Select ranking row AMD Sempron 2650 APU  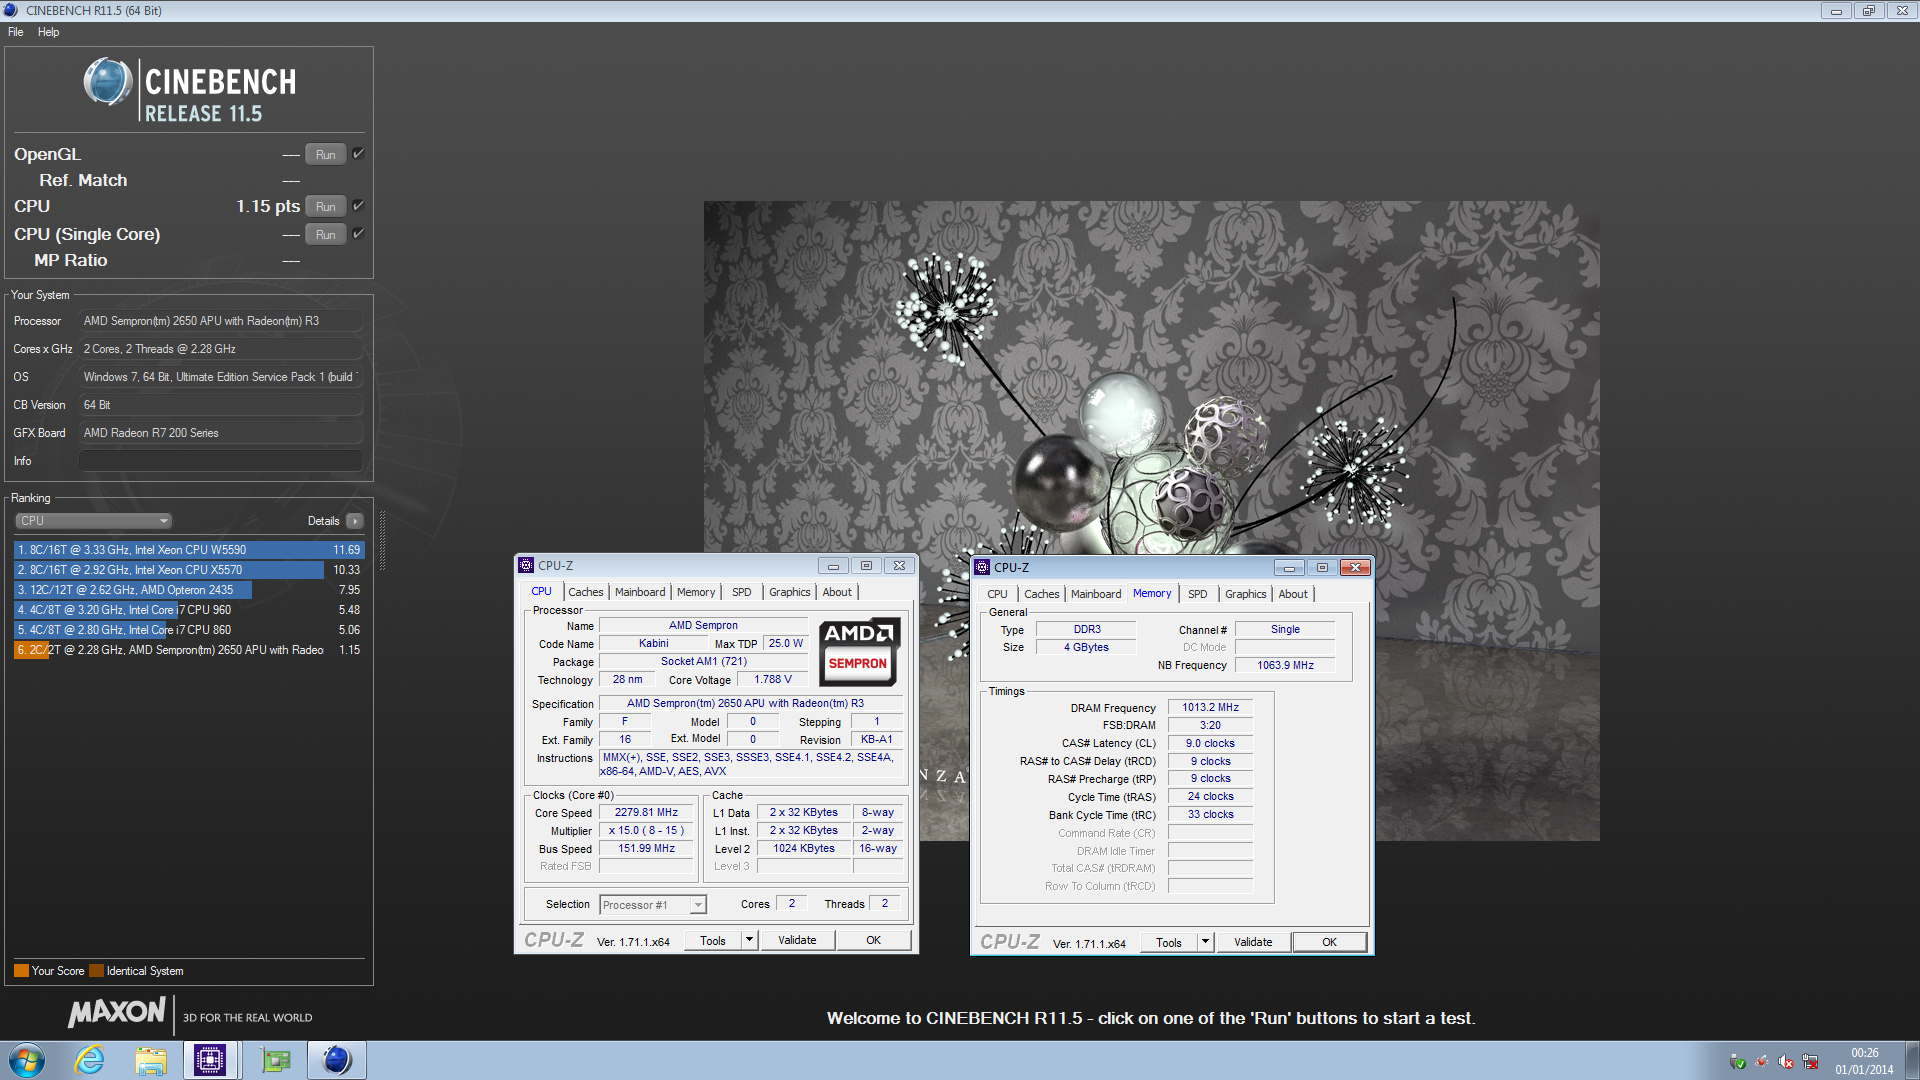coord(189,650)
